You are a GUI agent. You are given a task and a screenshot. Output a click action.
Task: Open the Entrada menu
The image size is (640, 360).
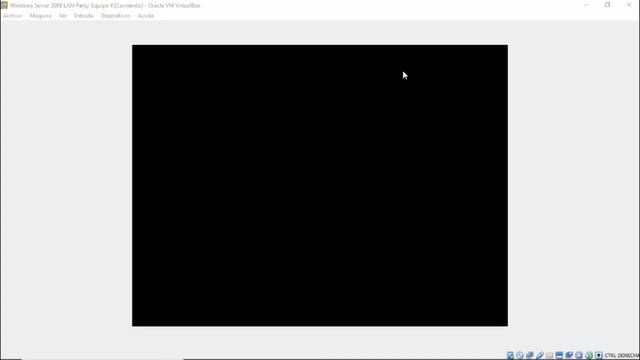click(84, 16)
